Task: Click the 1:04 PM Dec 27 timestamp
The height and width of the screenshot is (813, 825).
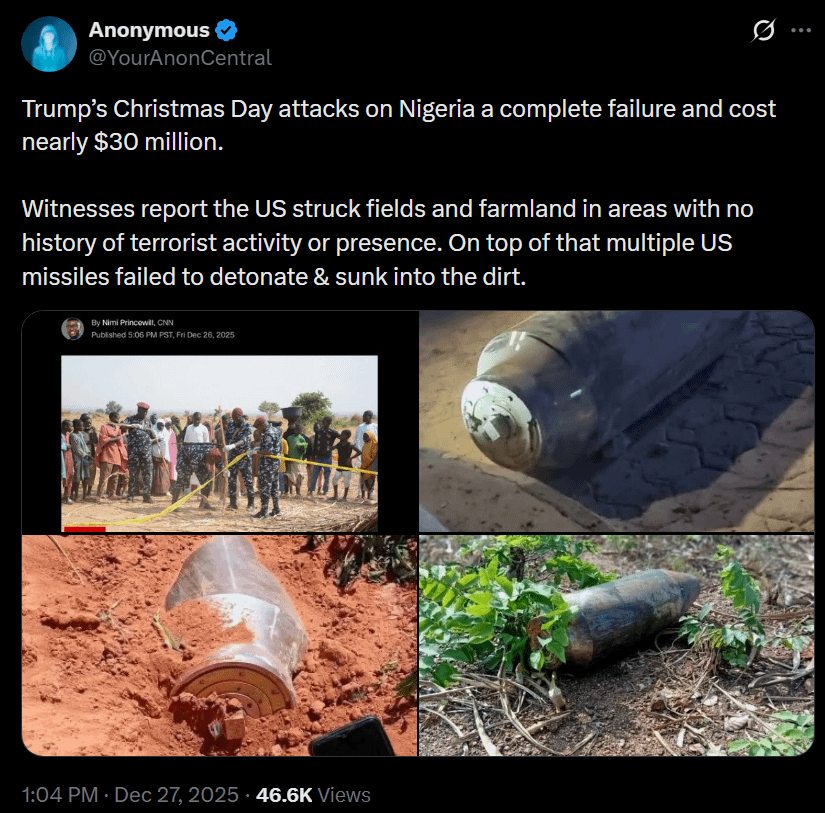Action: pyautogui.click(x=130, y=795)
